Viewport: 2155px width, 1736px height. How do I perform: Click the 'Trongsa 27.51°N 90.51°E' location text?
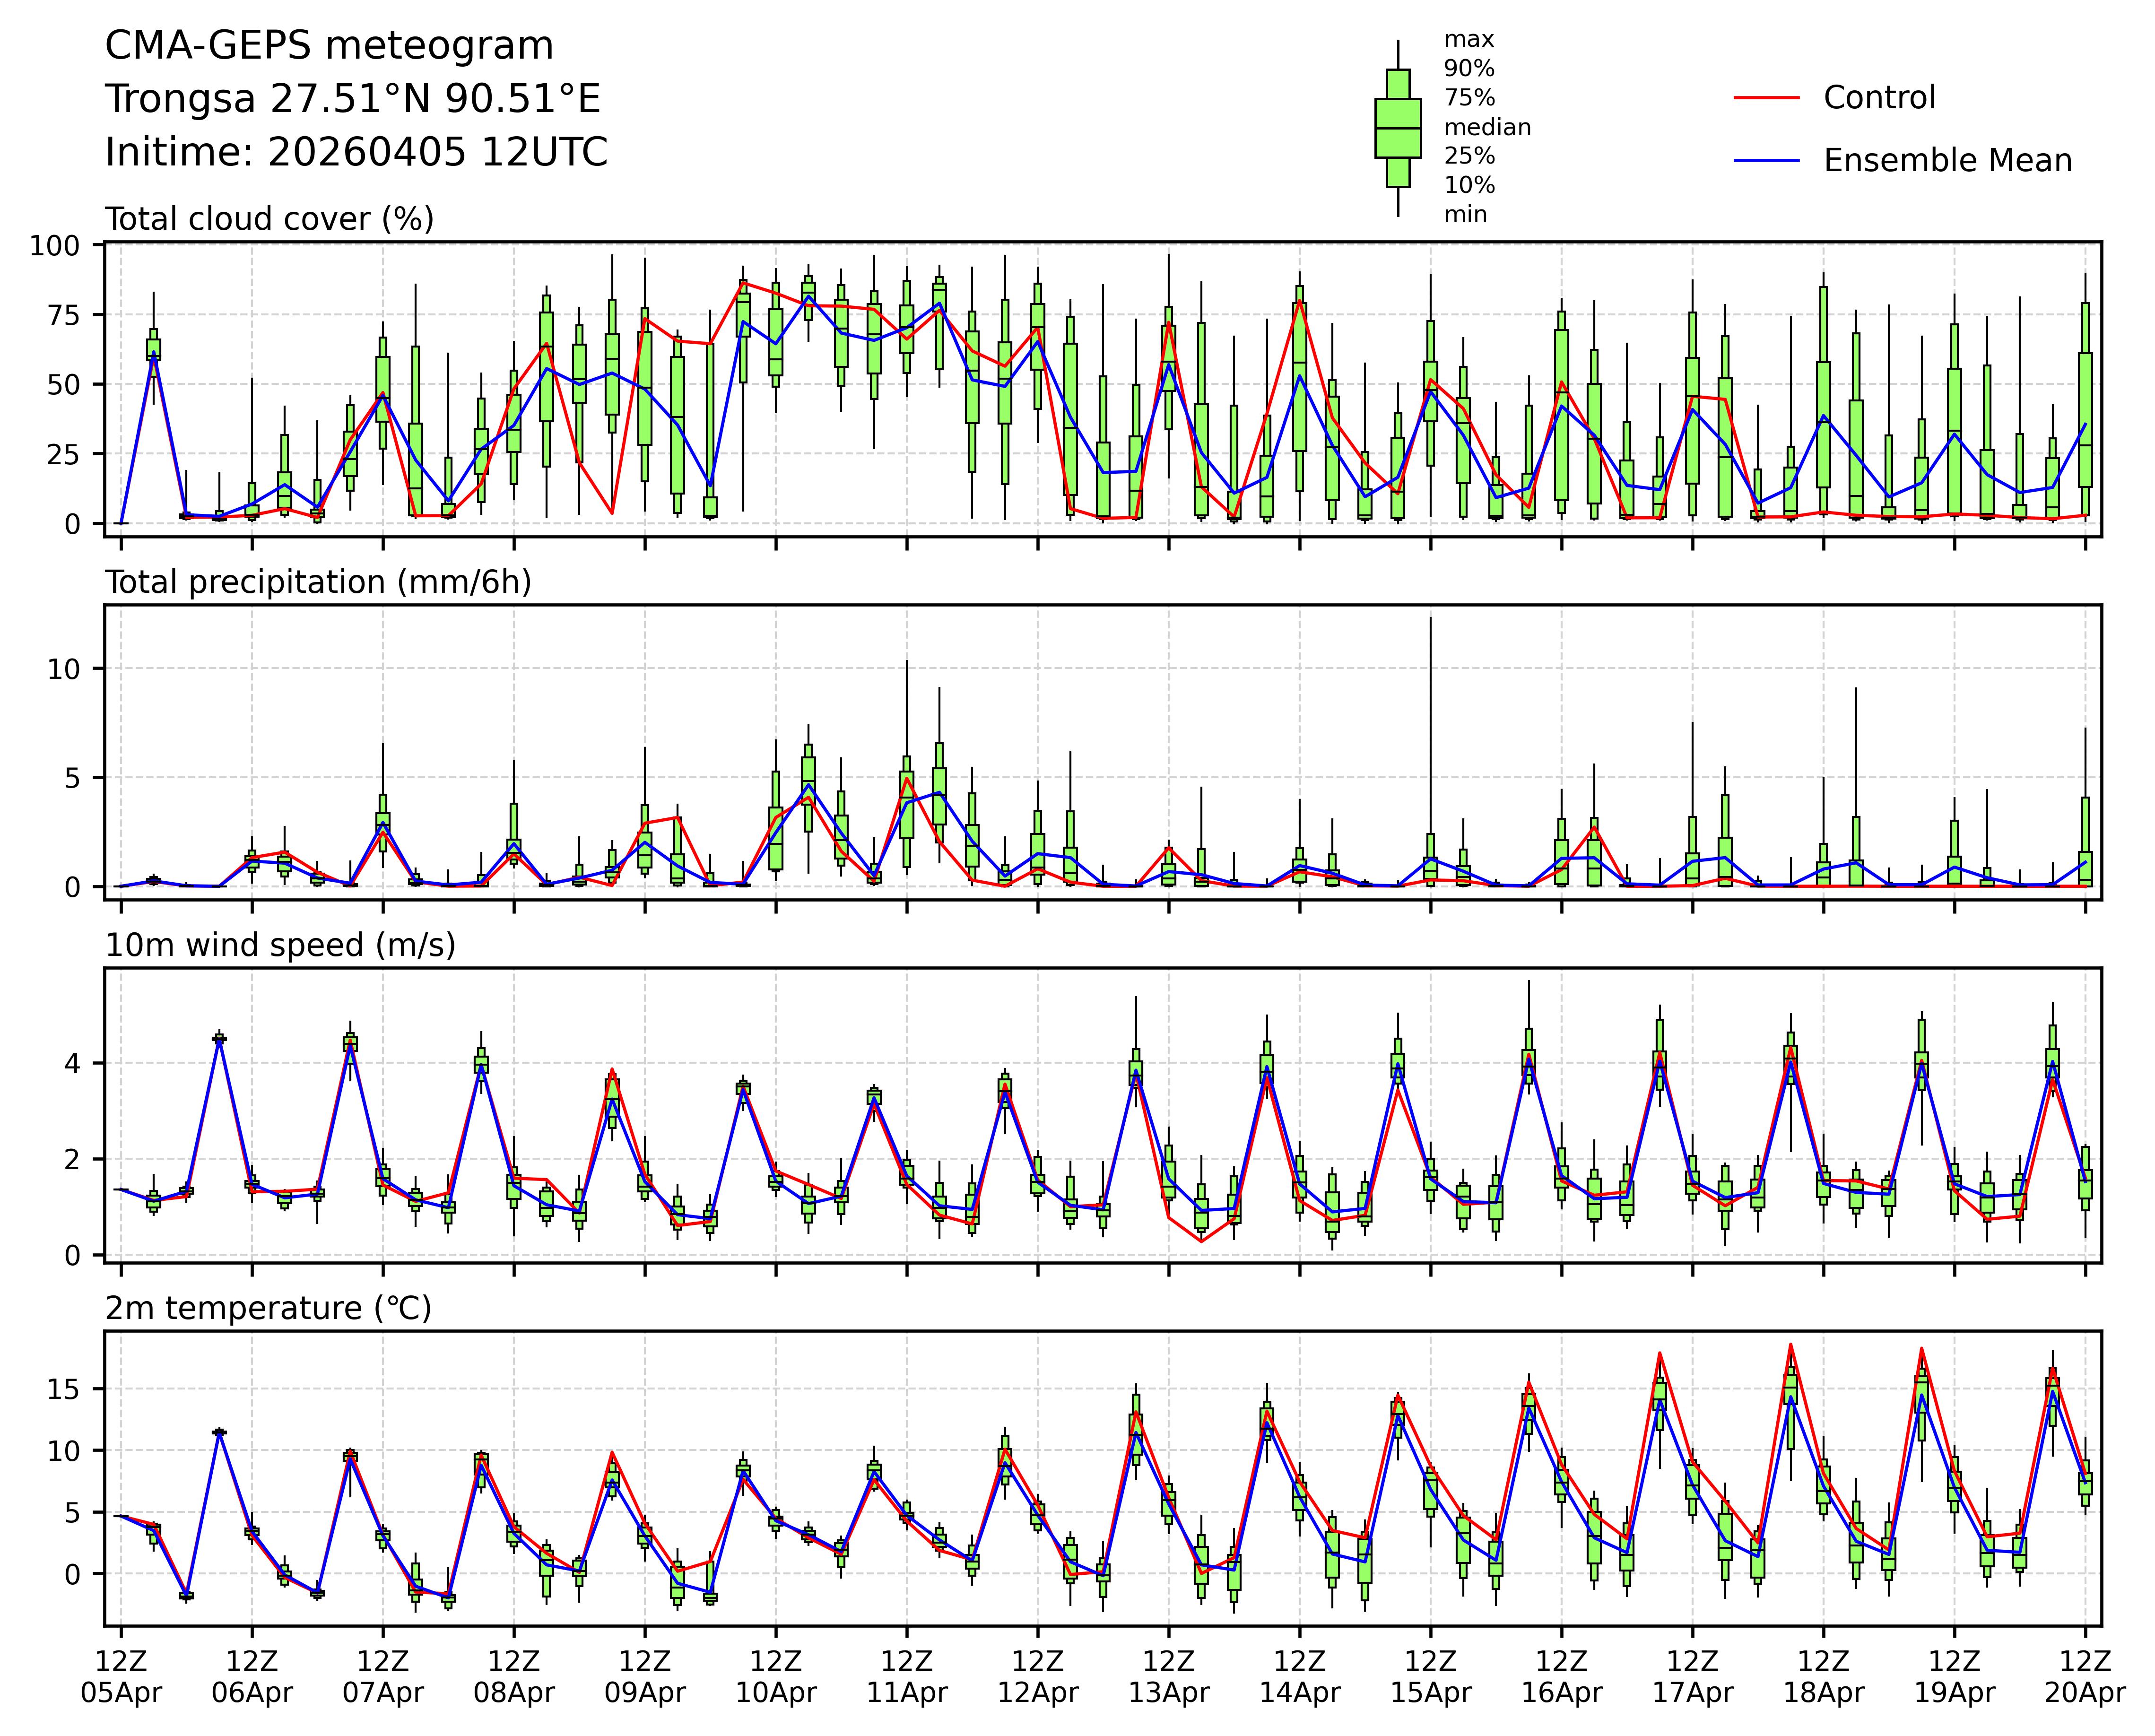tap(353, 99)
